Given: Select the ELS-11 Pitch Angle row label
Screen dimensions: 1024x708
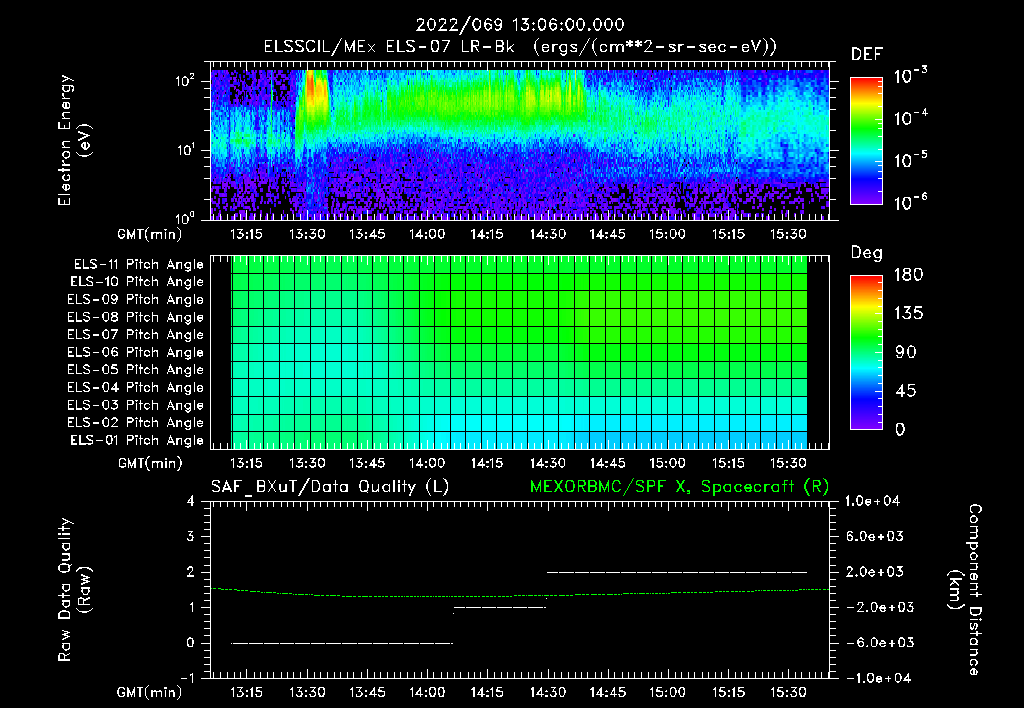Looking at the screenshot, I should (138, 265).
